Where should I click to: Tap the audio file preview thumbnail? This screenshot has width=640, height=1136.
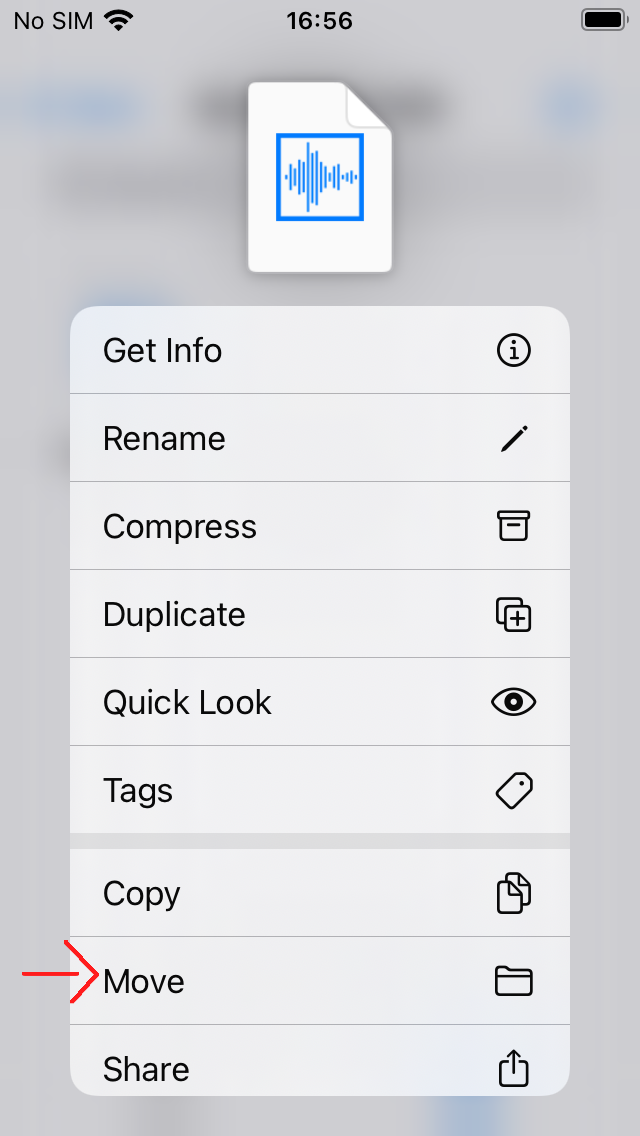pos(320,177)
